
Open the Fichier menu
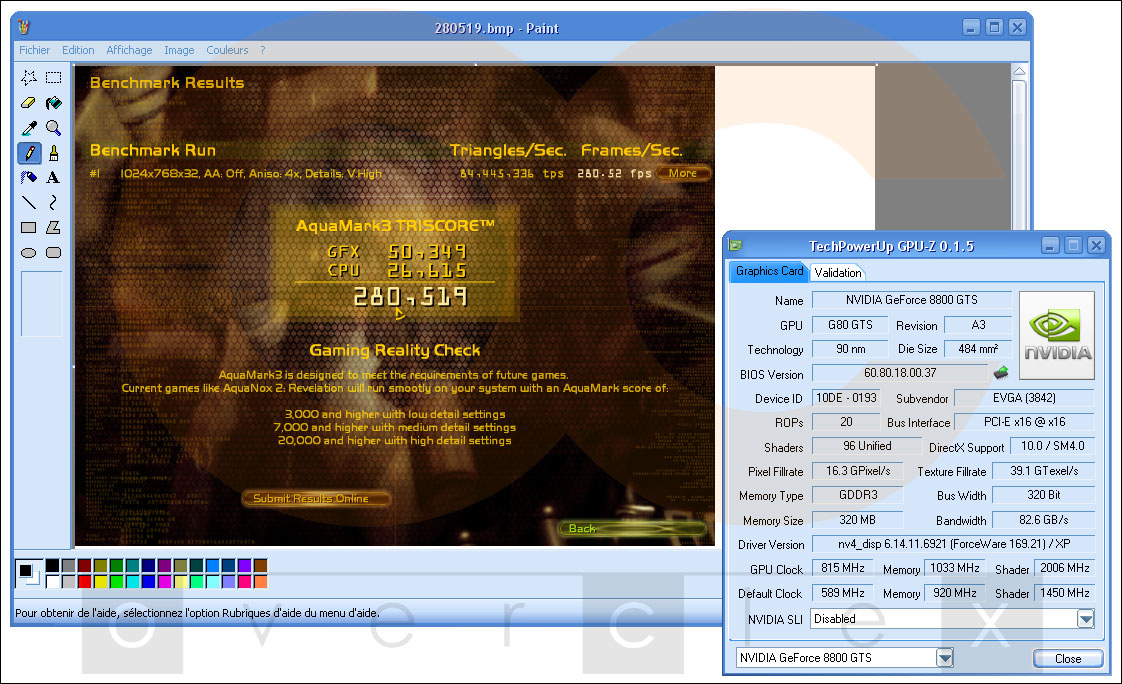(x=34, y=50)
